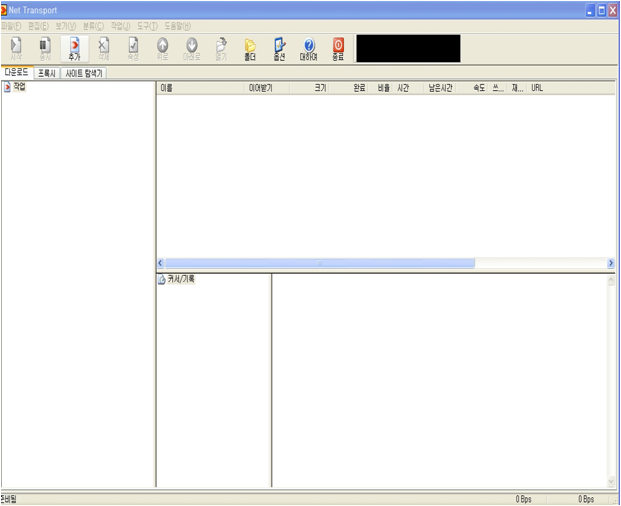Screen dimensions: 621x506
Task: Click the 이어받기 column header
Action: coord(267,88)
